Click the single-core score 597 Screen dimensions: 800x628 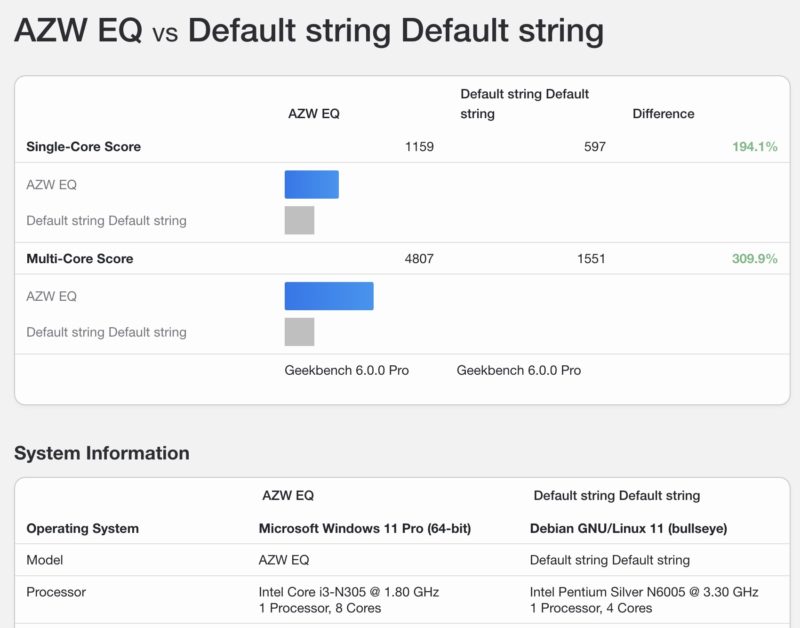[594, 147]
